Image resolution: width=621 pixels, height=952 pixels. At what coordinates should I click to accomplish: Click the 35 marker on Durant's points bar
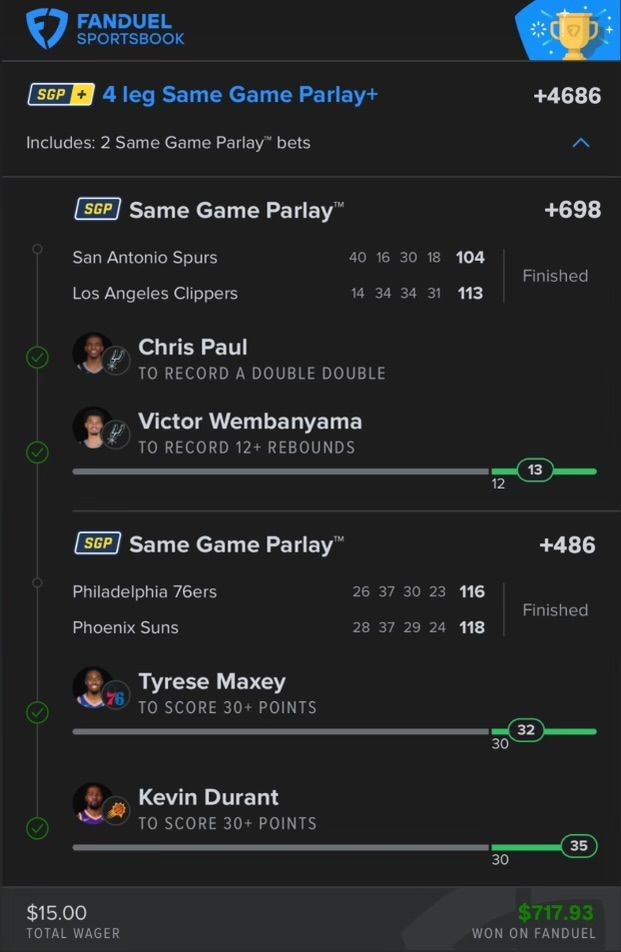click(x=579, y=846)
